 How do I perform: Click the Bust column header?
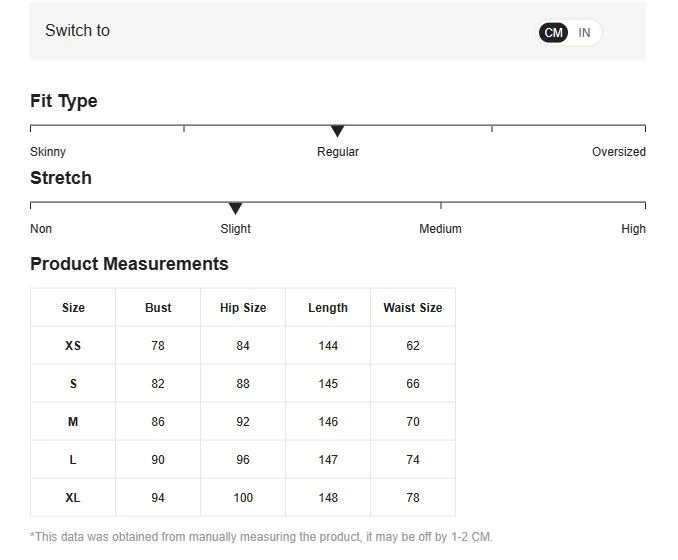(x=158, y=308)
